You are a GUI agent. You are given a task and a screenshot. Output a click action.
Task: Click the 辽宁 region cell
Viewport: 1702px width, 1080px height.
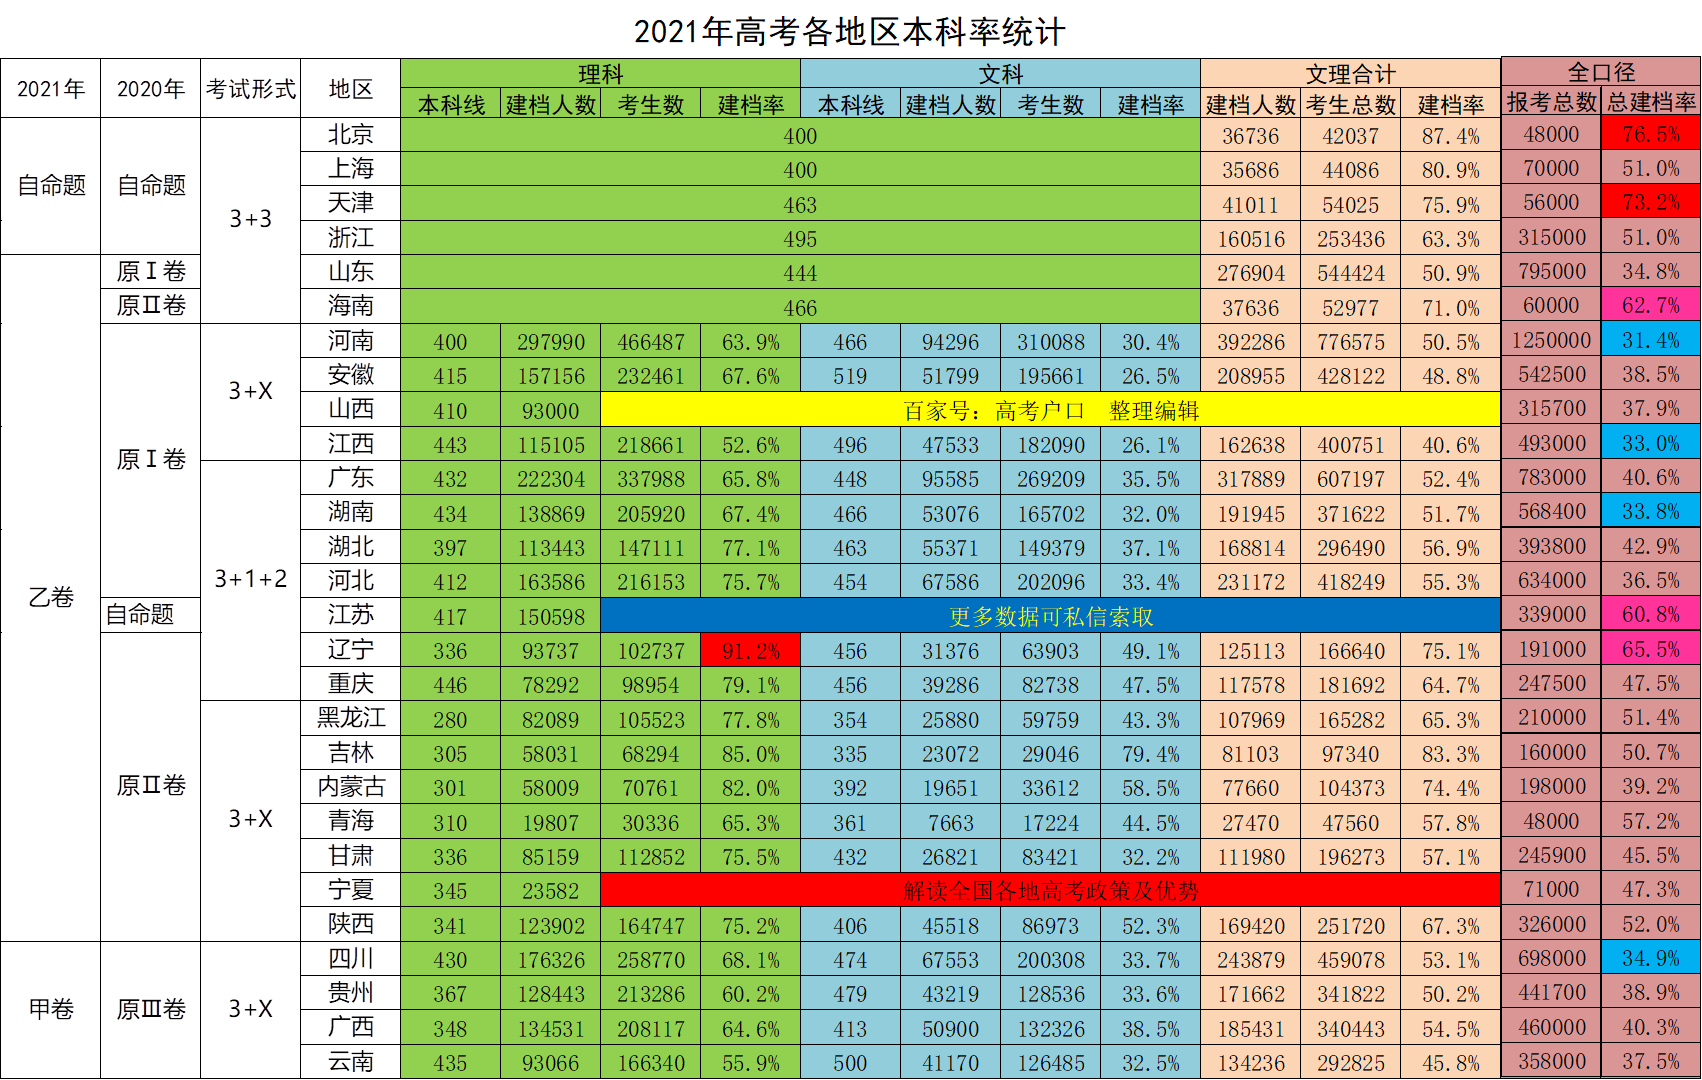tap(351, 650)
